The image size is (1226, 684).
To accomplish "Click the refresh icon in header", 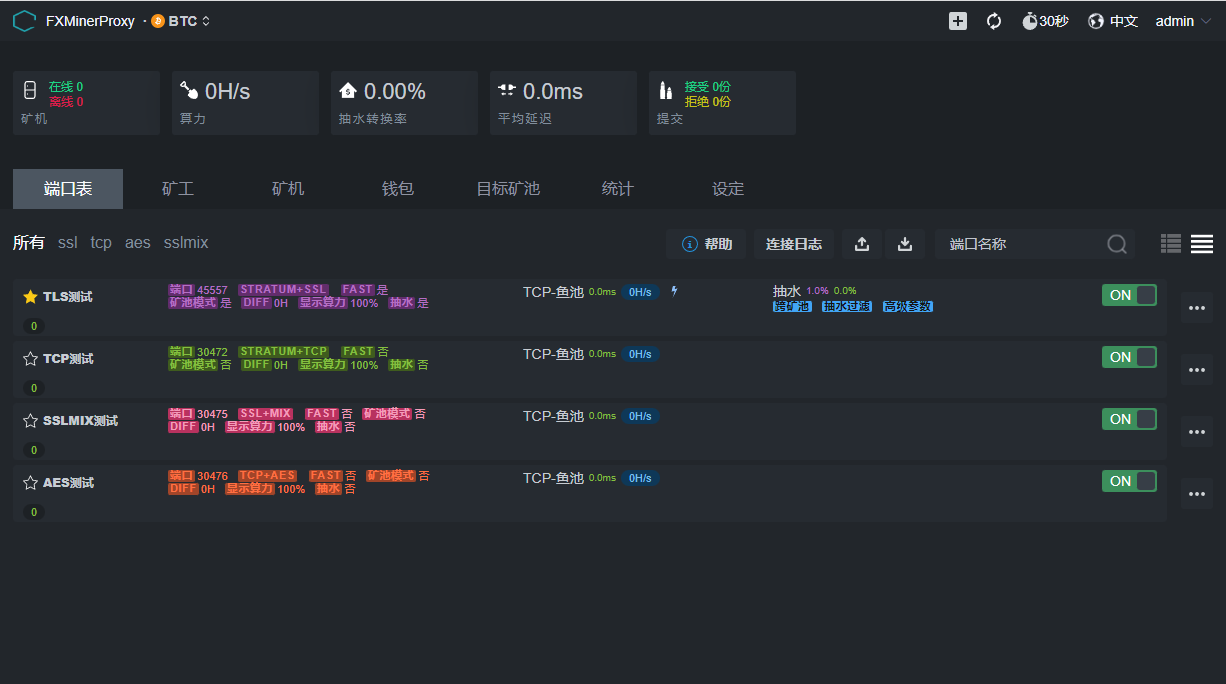I will pos(994,21).
